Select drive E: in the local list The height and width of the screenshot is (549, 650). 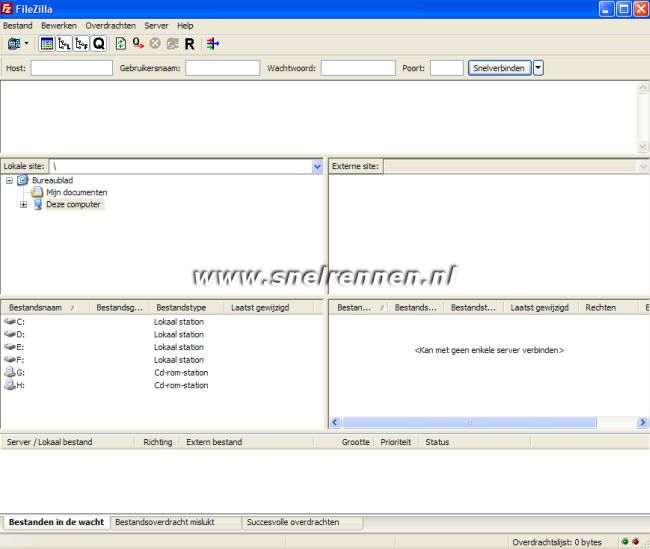15,347
